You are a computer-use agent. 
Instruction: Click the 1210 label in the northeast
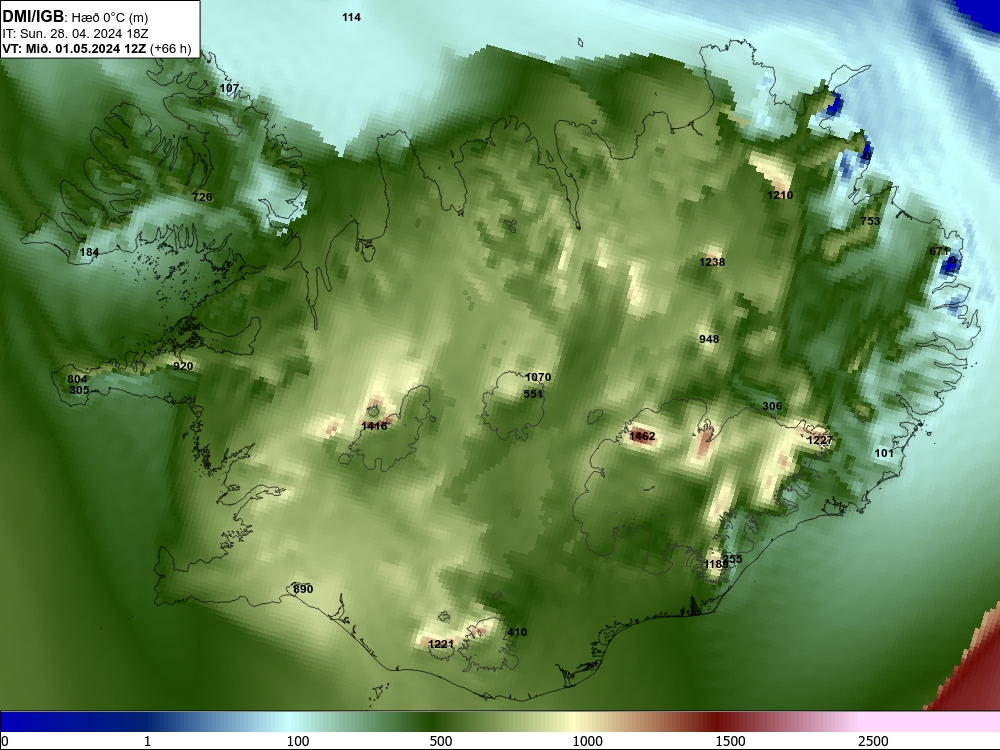[x=780, y=195]
